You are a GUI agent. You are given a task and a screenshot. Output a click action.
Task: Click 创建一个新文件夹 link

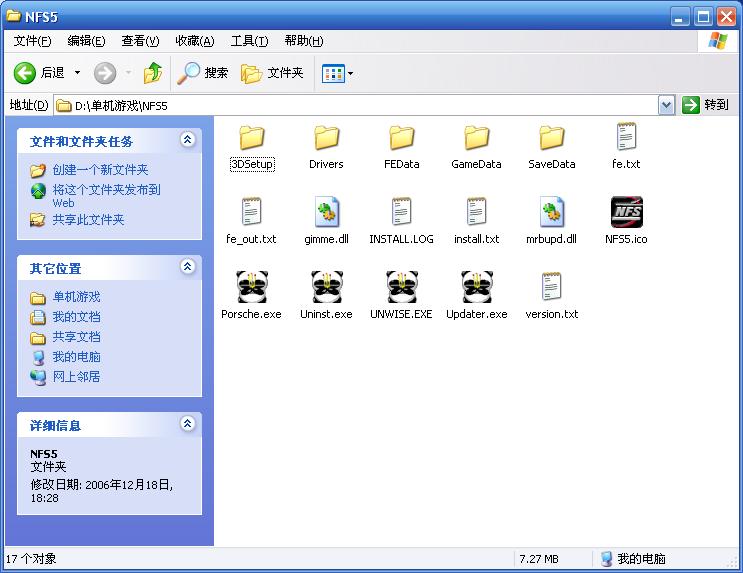point(100,170)
